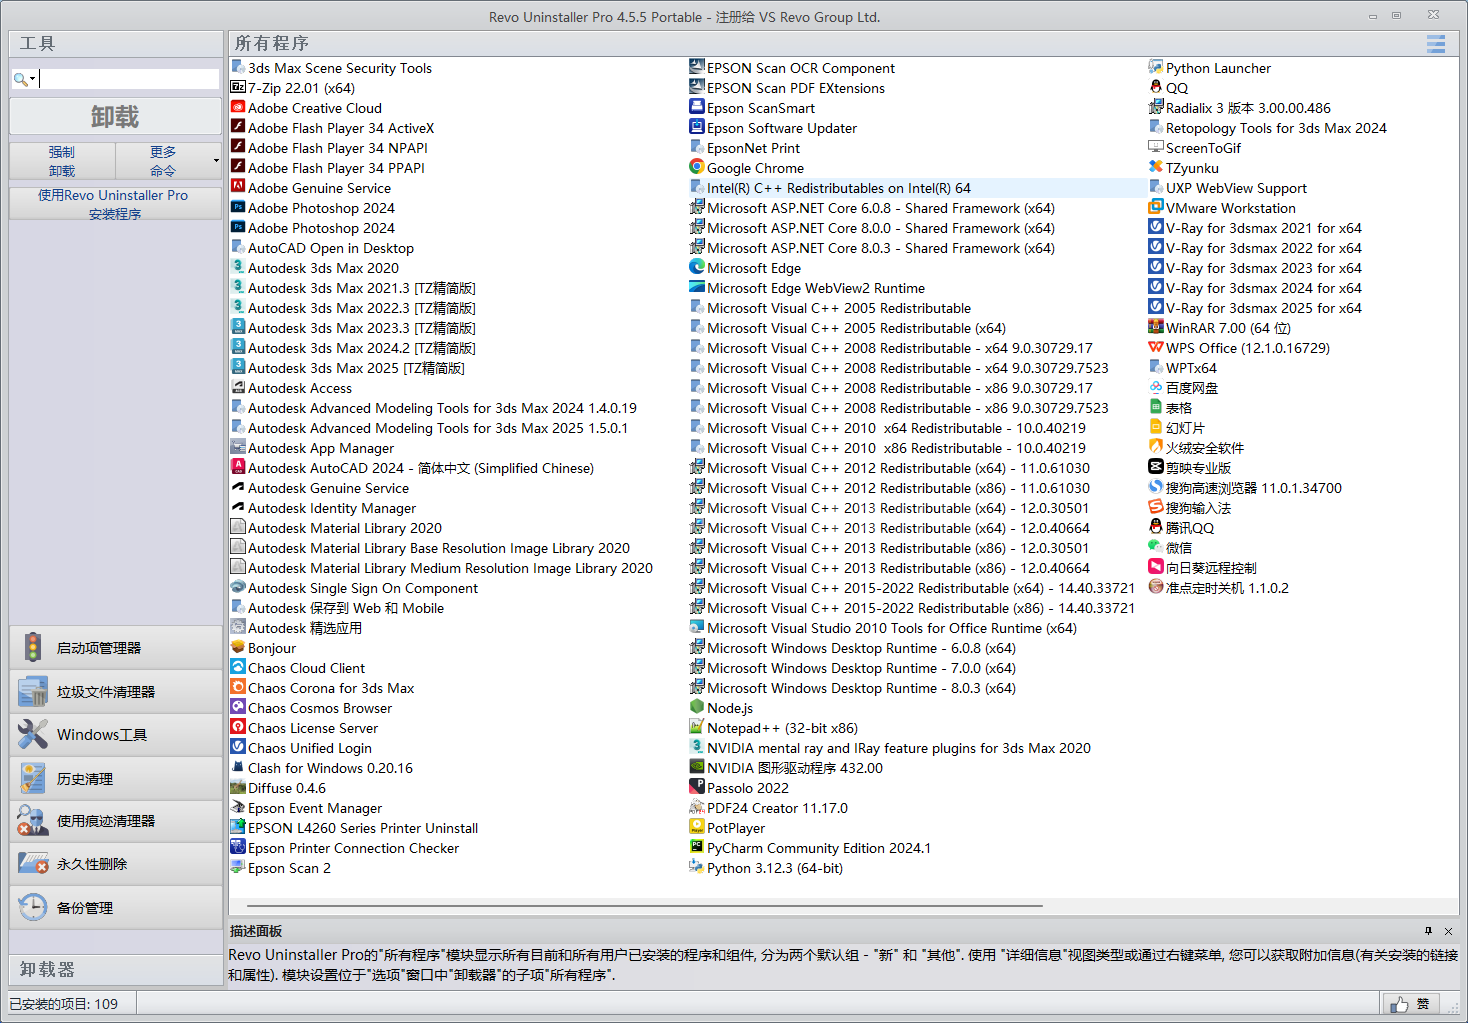Expand the 更多命令 dropdown arrow
1468x1023 pixels.
(x=216, y=161)
